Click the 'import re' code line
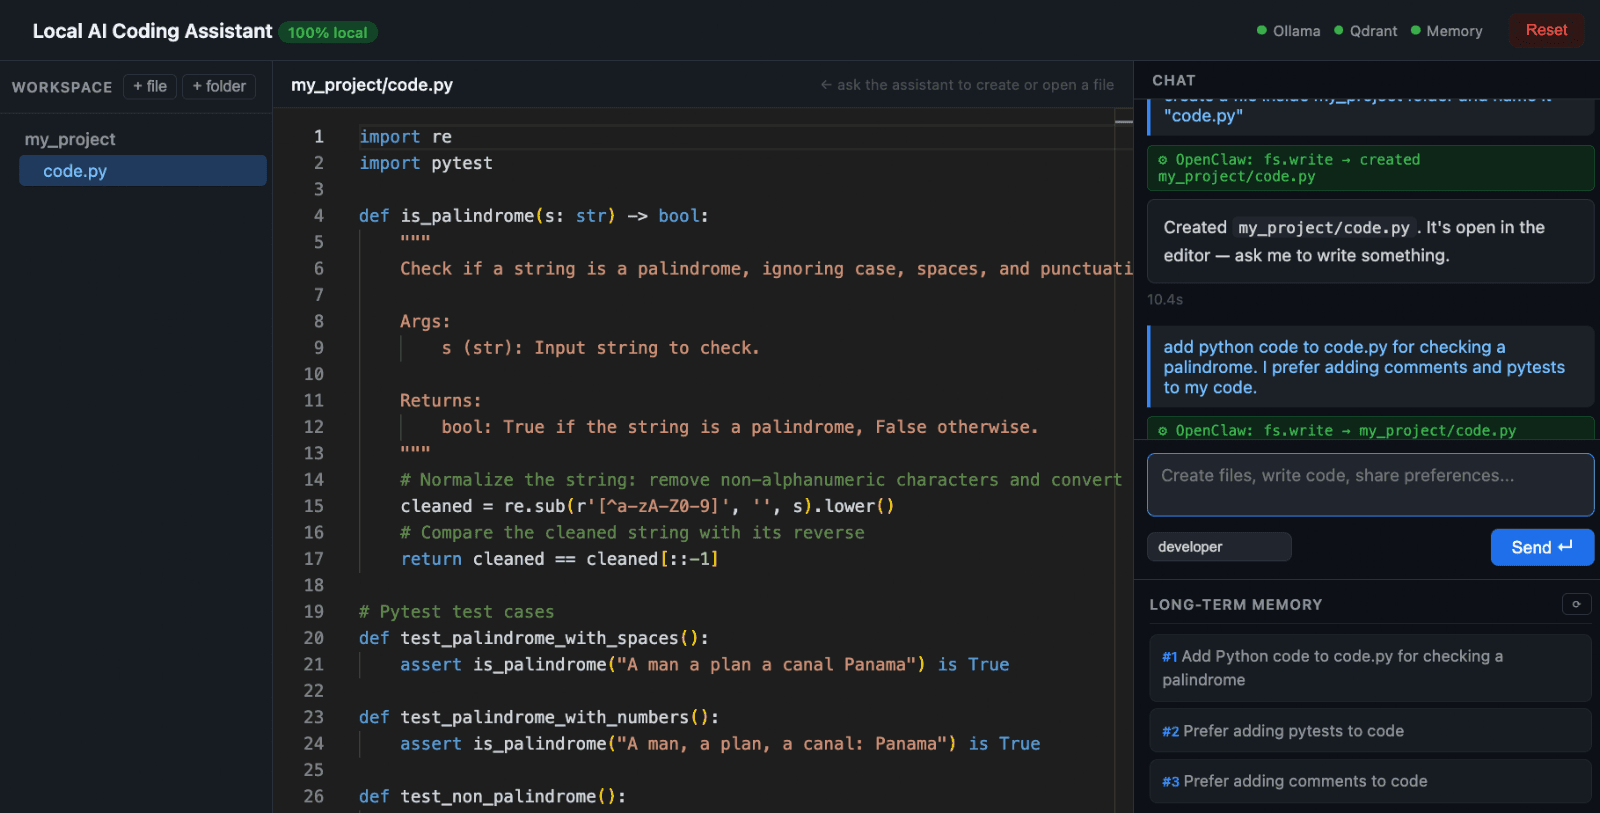This screenshot has height=813, width=1600. (x=405, y=137)
